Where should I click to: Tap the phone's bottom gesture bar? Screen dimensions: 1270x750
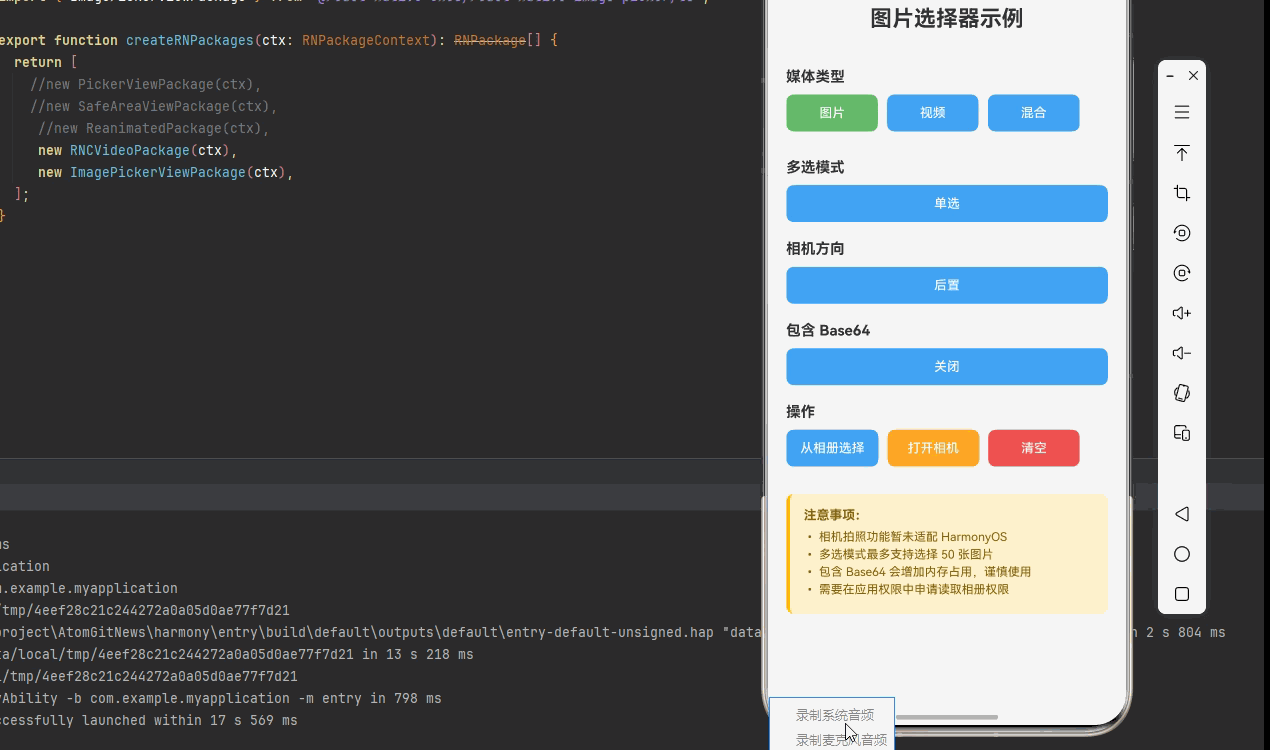pos(947,717)
